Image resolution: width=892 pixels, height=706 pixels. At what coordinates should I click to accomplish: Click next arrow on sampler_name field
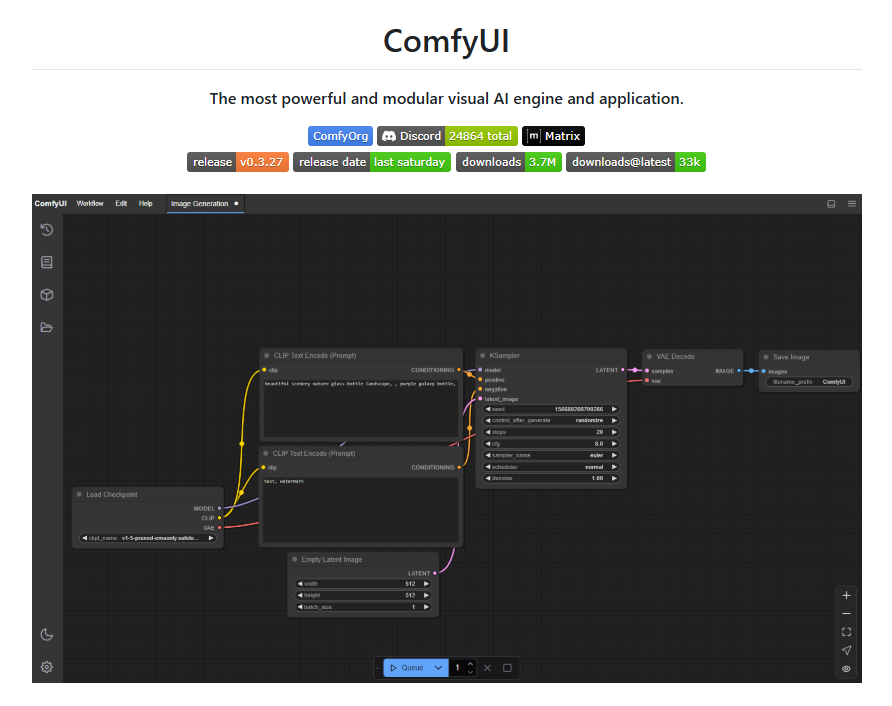click(614, 455)
